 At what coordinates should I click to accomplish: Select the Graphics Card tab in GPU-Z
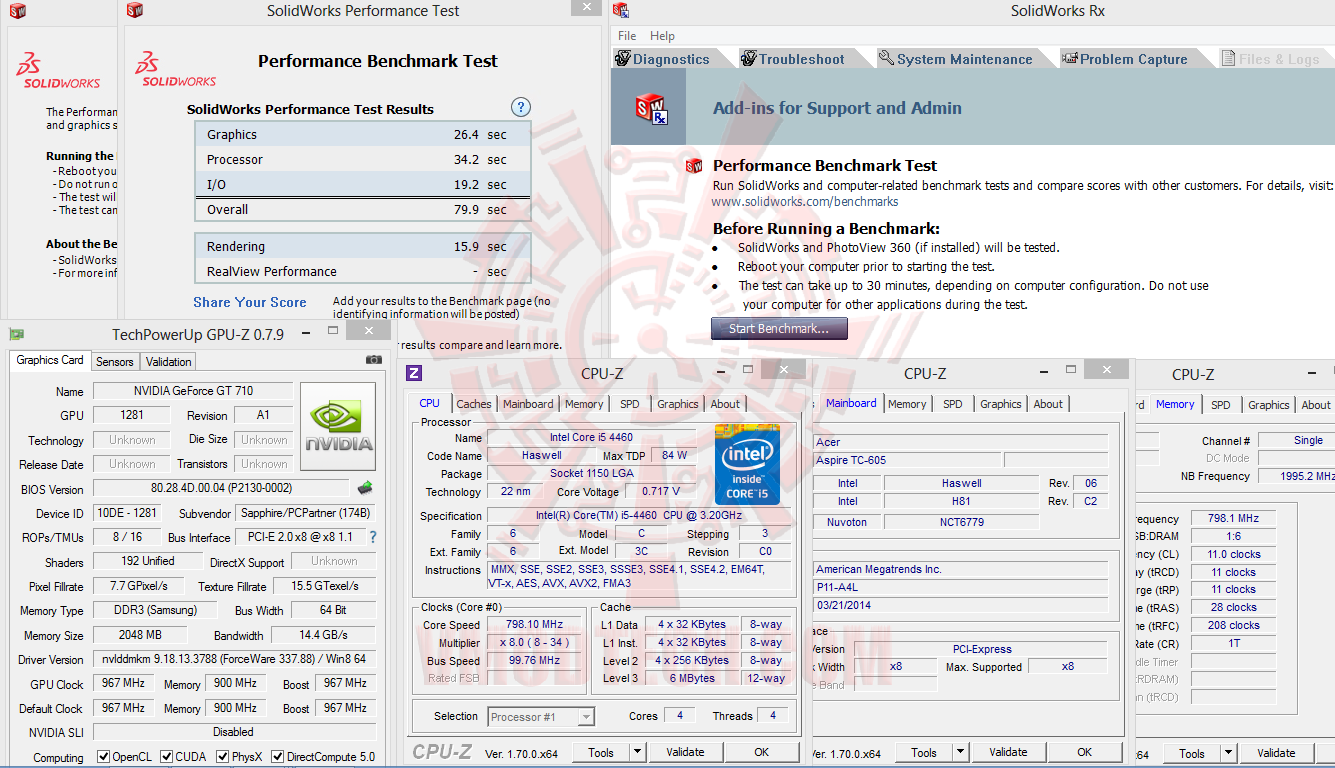(50, 360)
